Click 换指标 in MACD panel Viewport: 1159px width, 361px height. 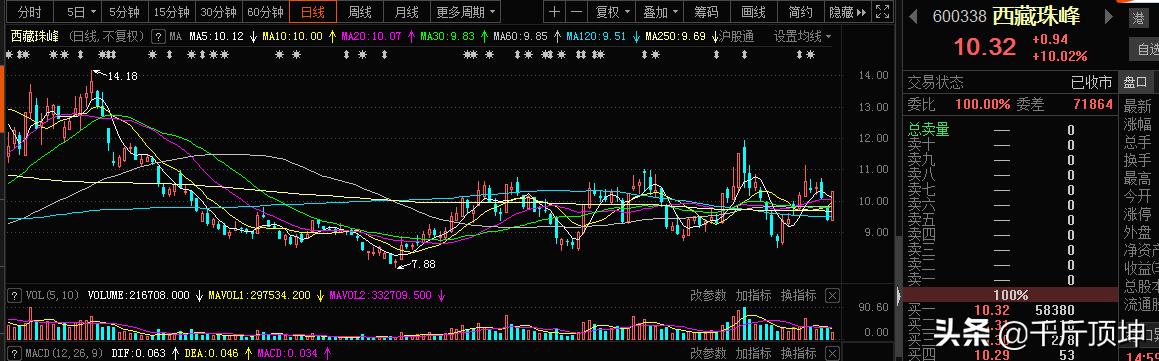click(799, 354)
